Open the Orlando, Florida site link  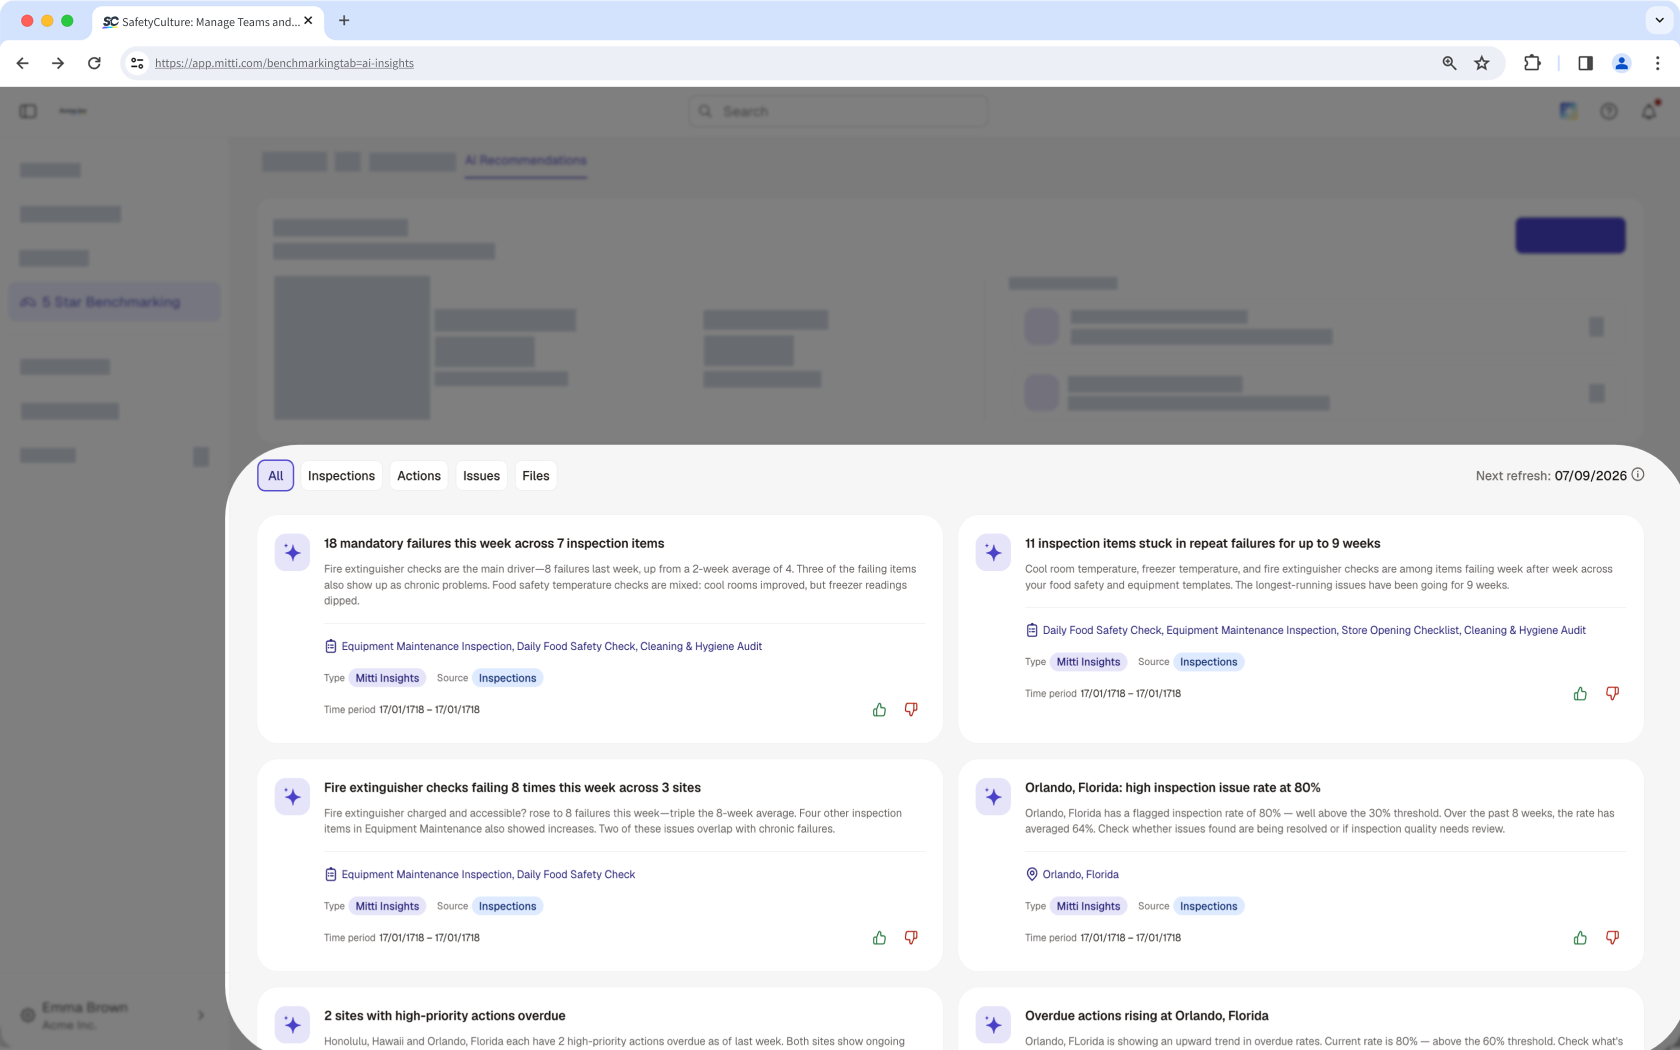1080,875
